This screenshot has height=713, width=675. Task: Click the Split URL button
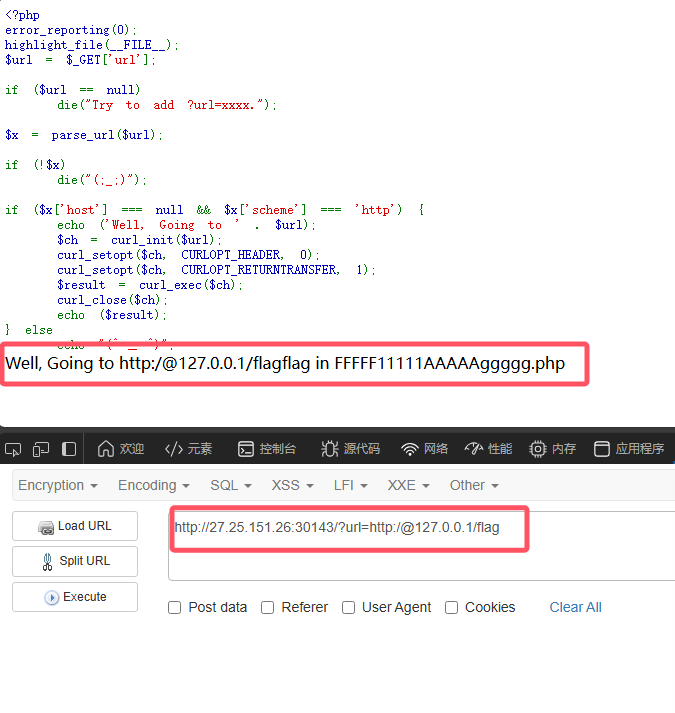75,561
